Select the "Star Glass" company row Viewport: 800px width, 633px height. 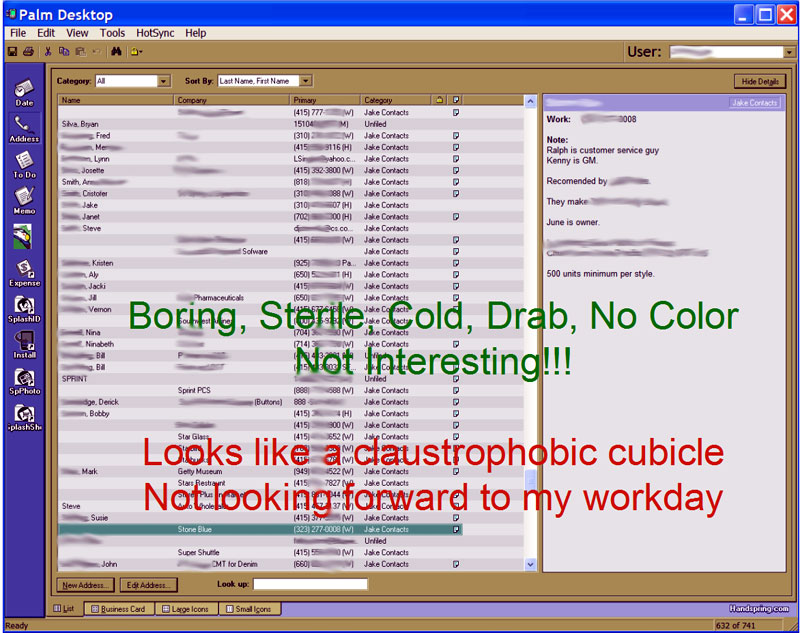tap(291, 437)
